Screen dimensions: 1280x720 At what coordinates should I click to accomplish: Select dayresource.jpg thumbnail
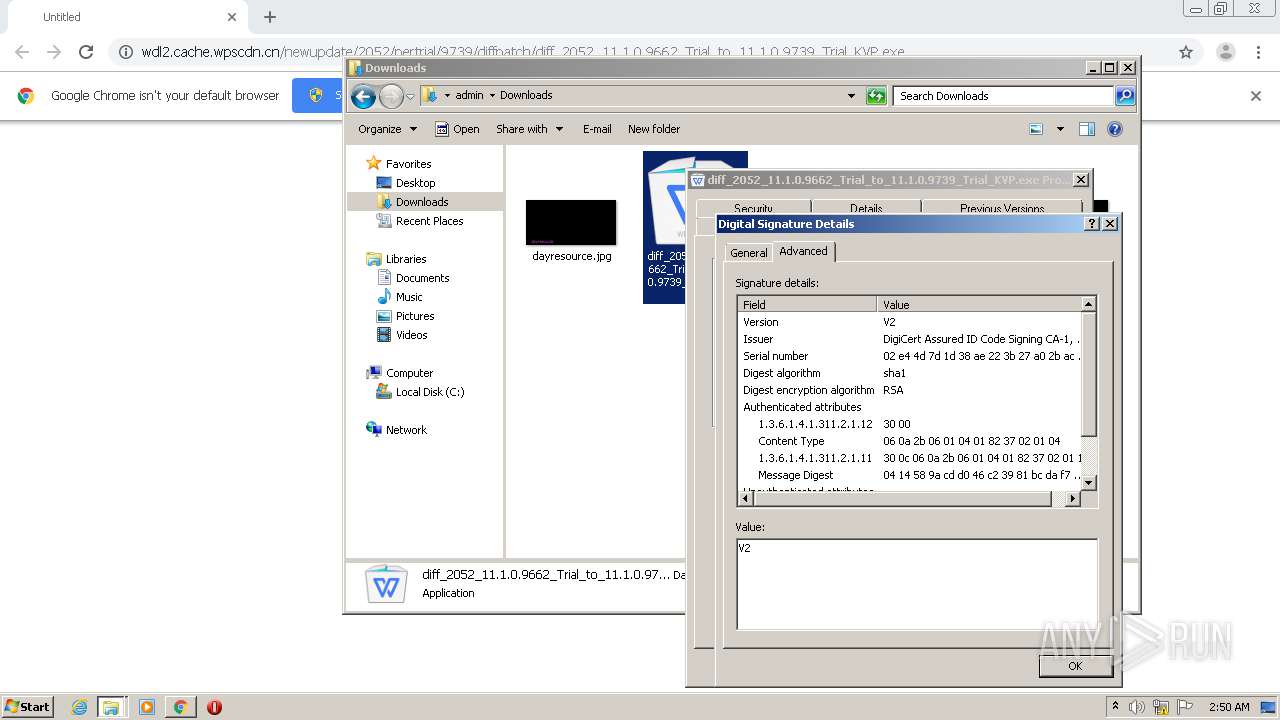pos(571,222)
